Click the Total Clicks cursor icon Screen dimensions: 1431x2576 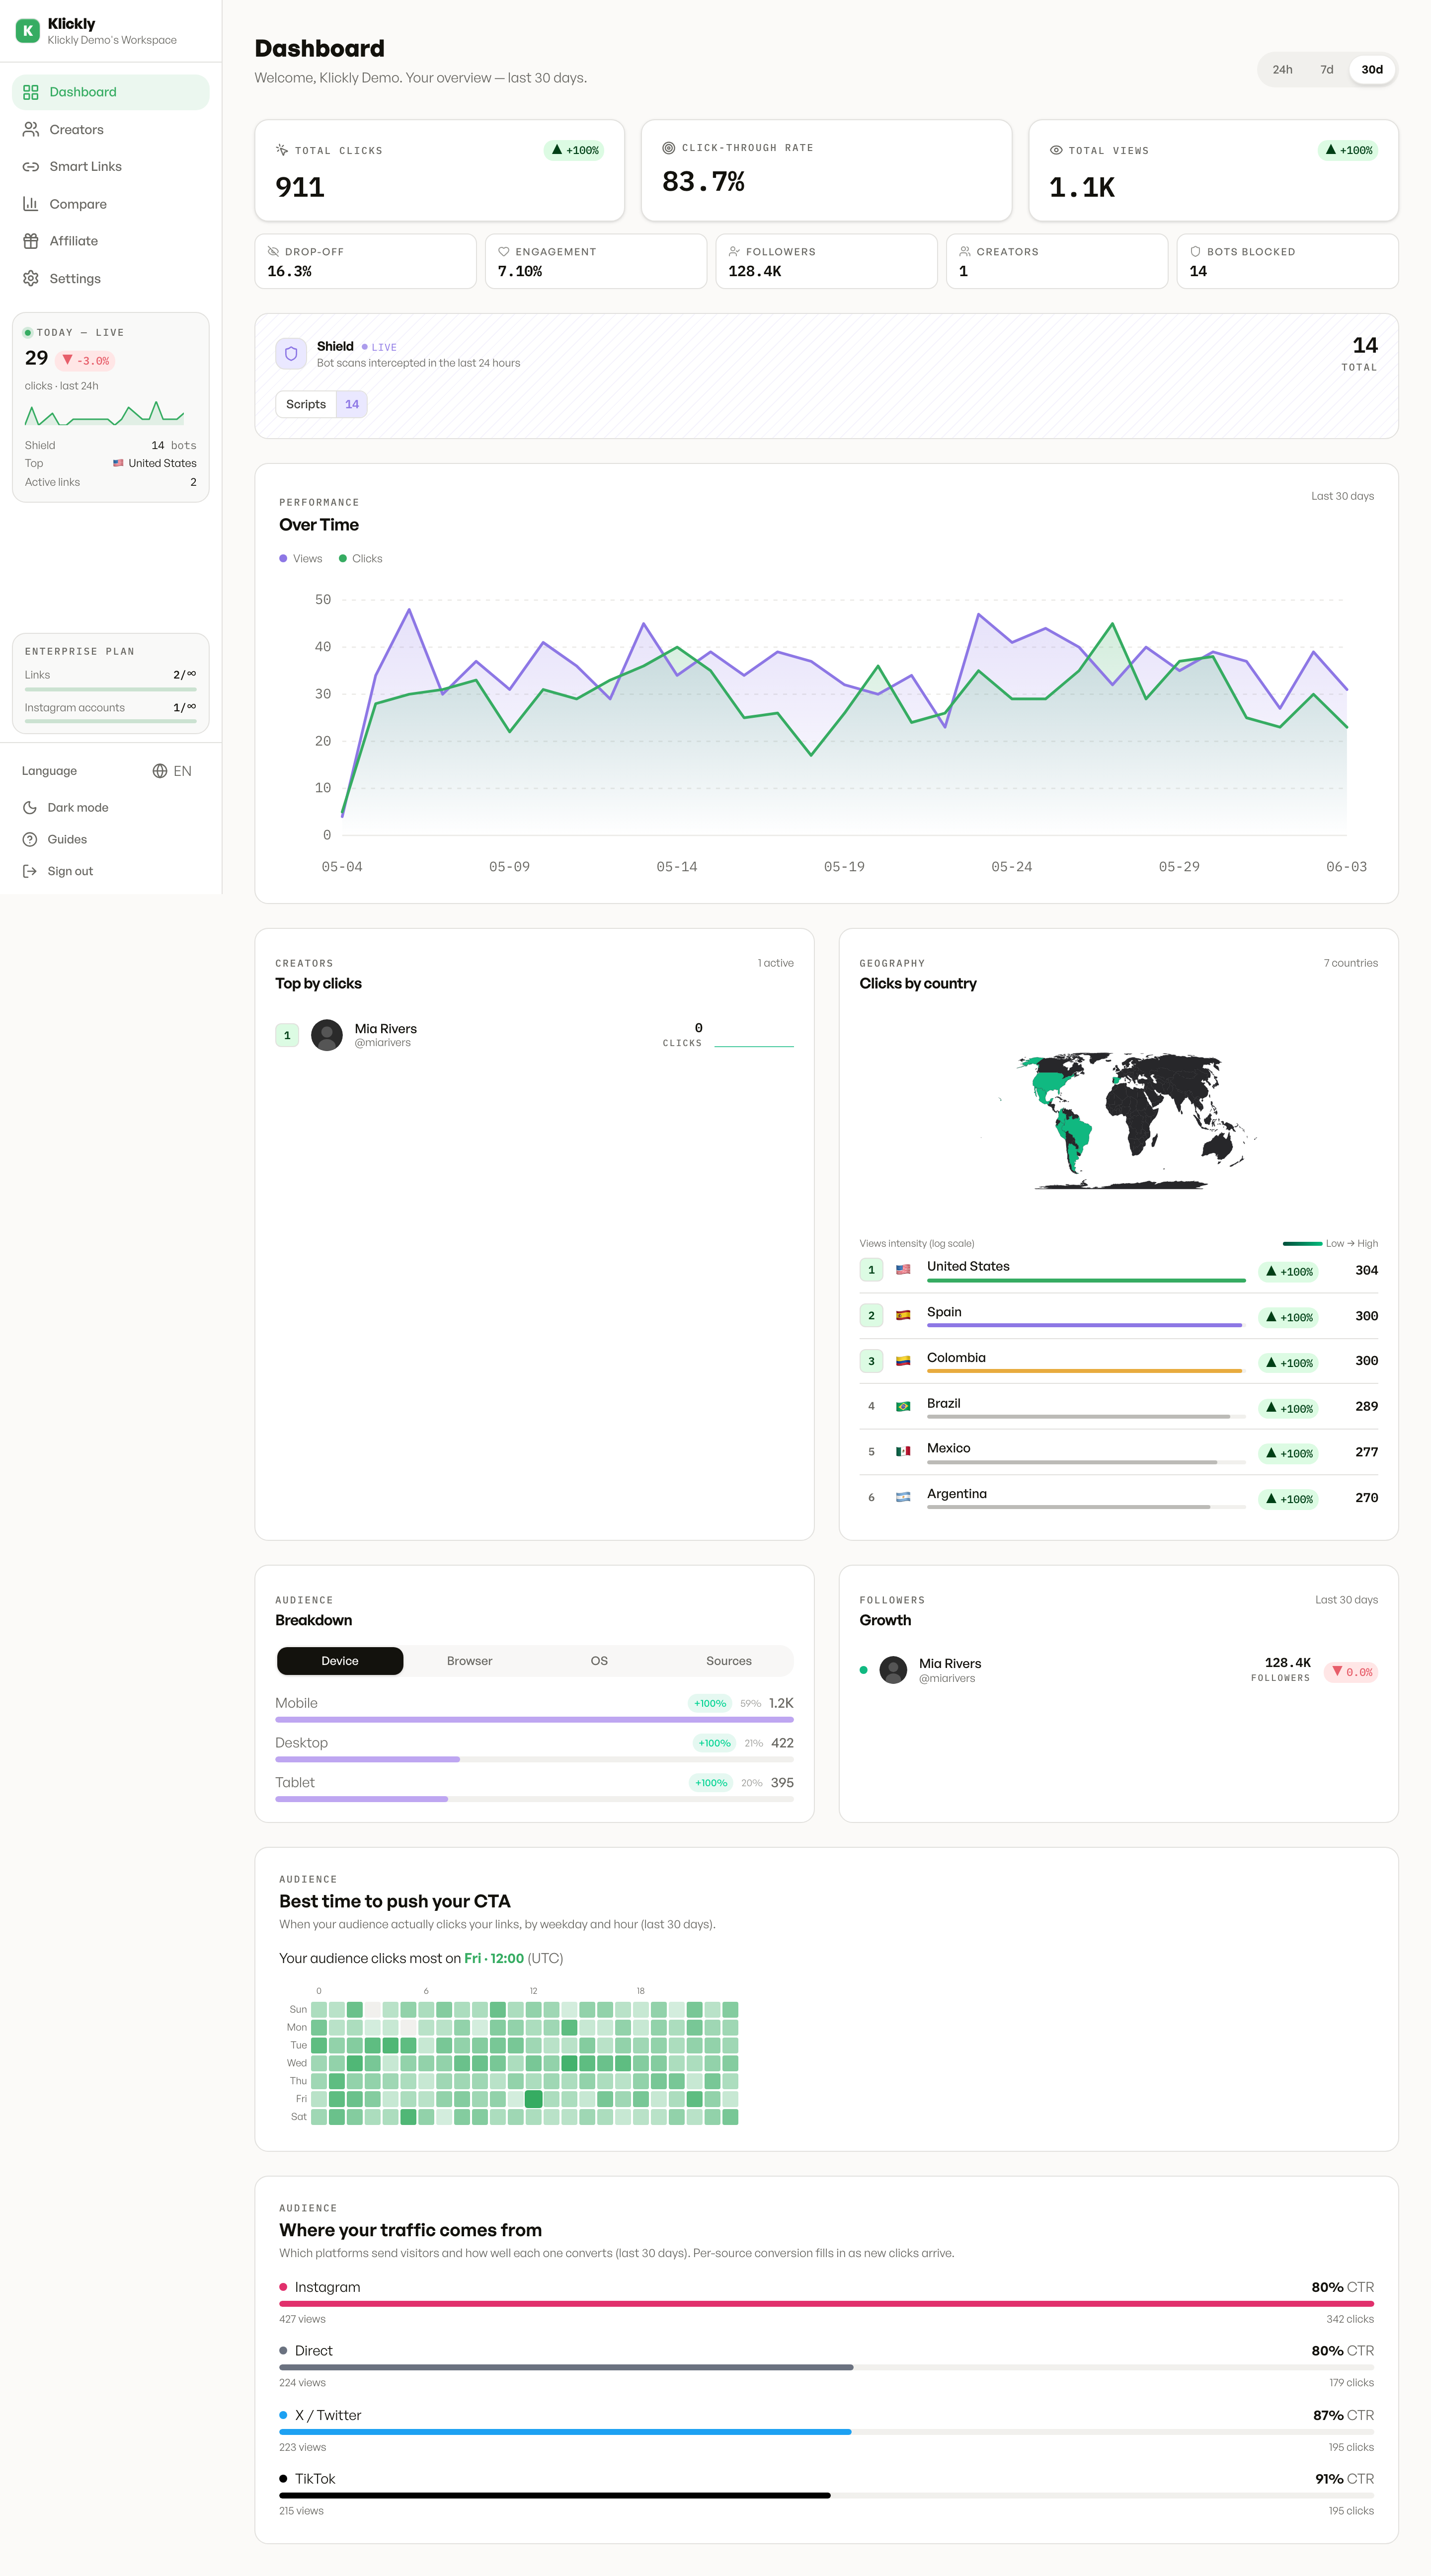click(282, 150)
